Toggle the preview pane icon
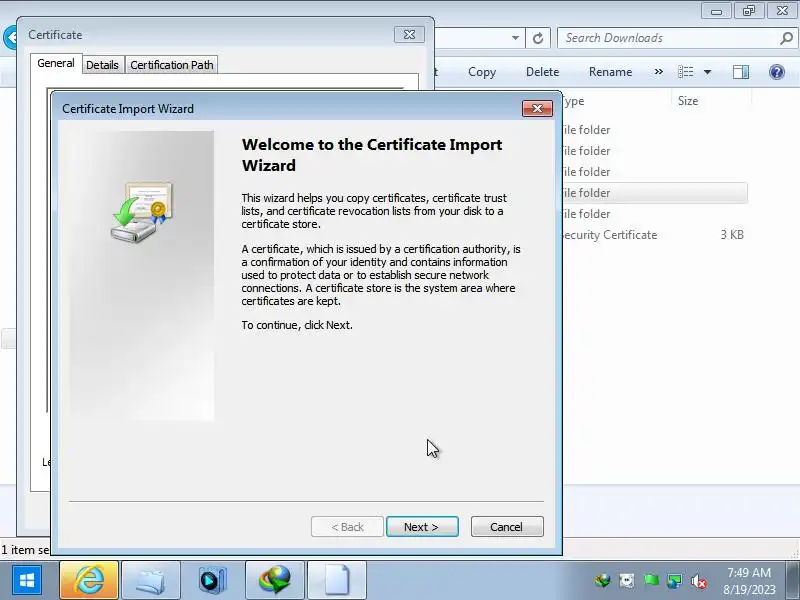The width and height of the screenshot is (800, 600). [741, 72]
